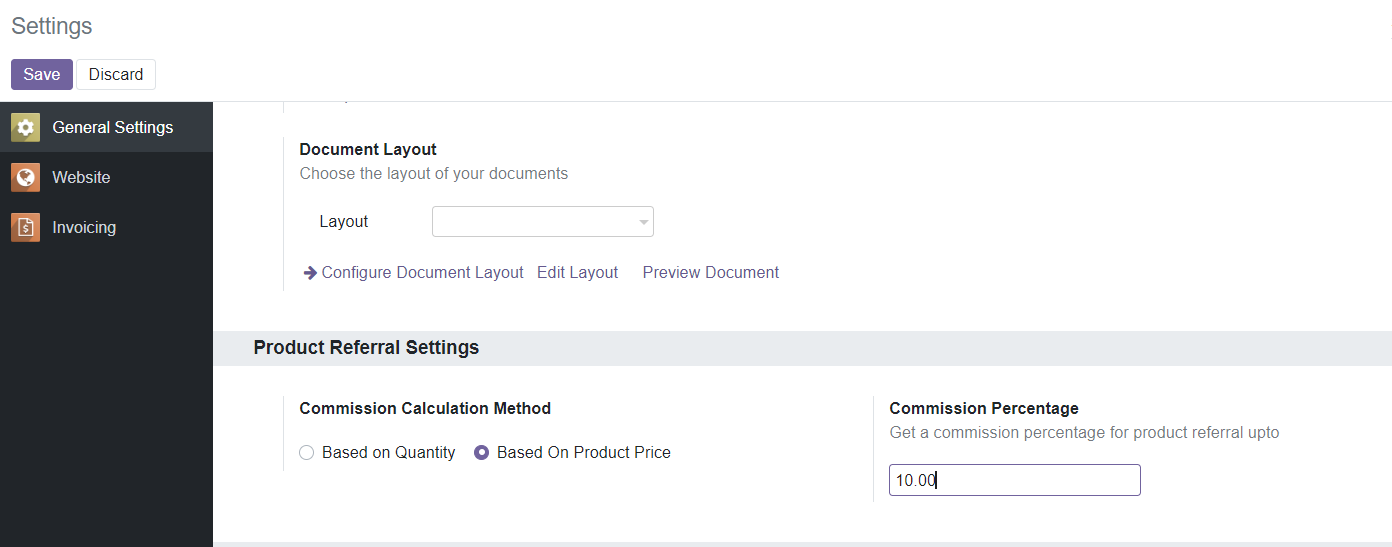The height and width of the screenshot is (547, 1392).
Task: Select the Based on Quantity radio button
Action: pyautogui.click(x=307, y=453)
